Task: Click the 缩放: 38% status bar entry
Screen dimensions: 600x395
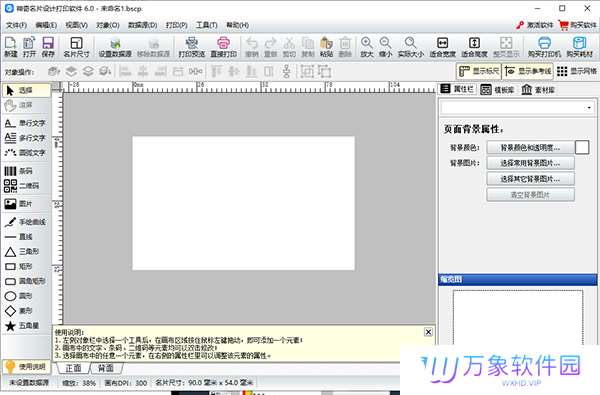Action: click(x=79, y=383)
